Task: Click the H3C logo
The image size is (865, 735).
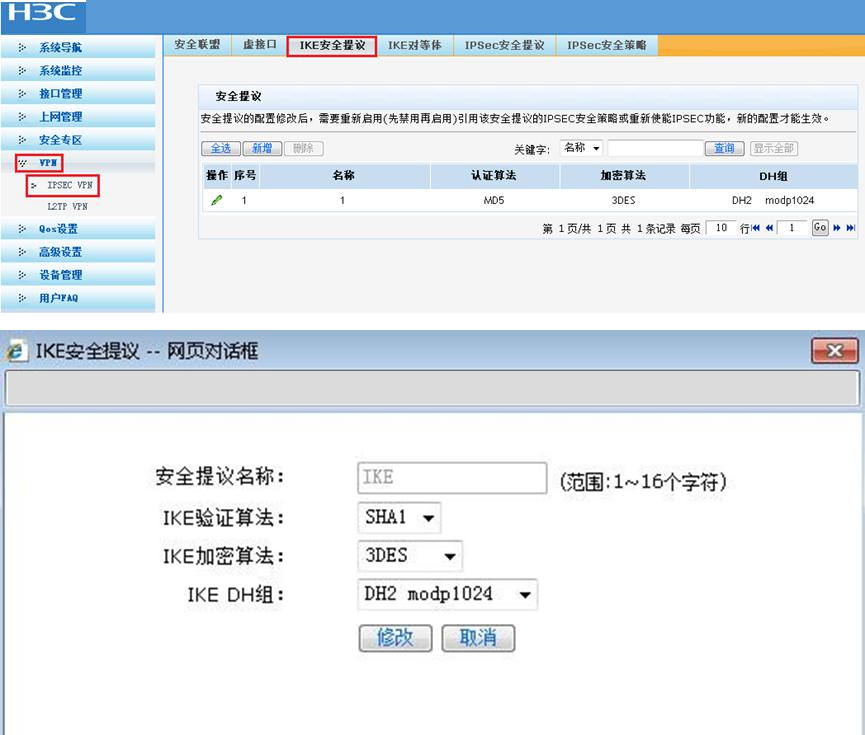Action: [43, 13]
